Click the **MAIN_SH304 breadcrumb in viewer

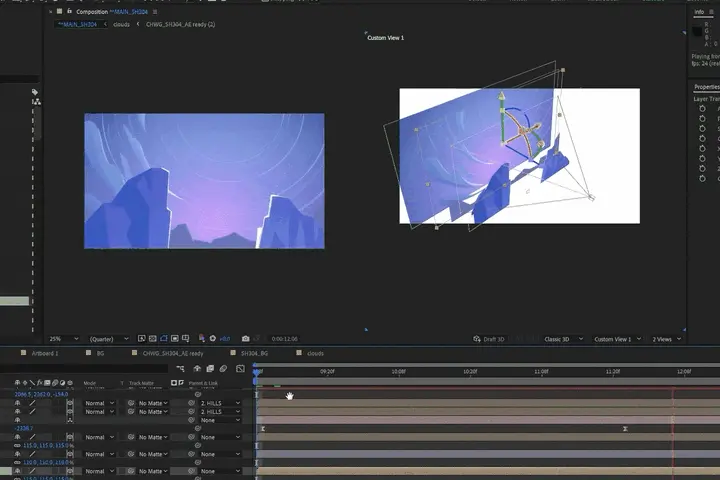click(x=78, y=24)
